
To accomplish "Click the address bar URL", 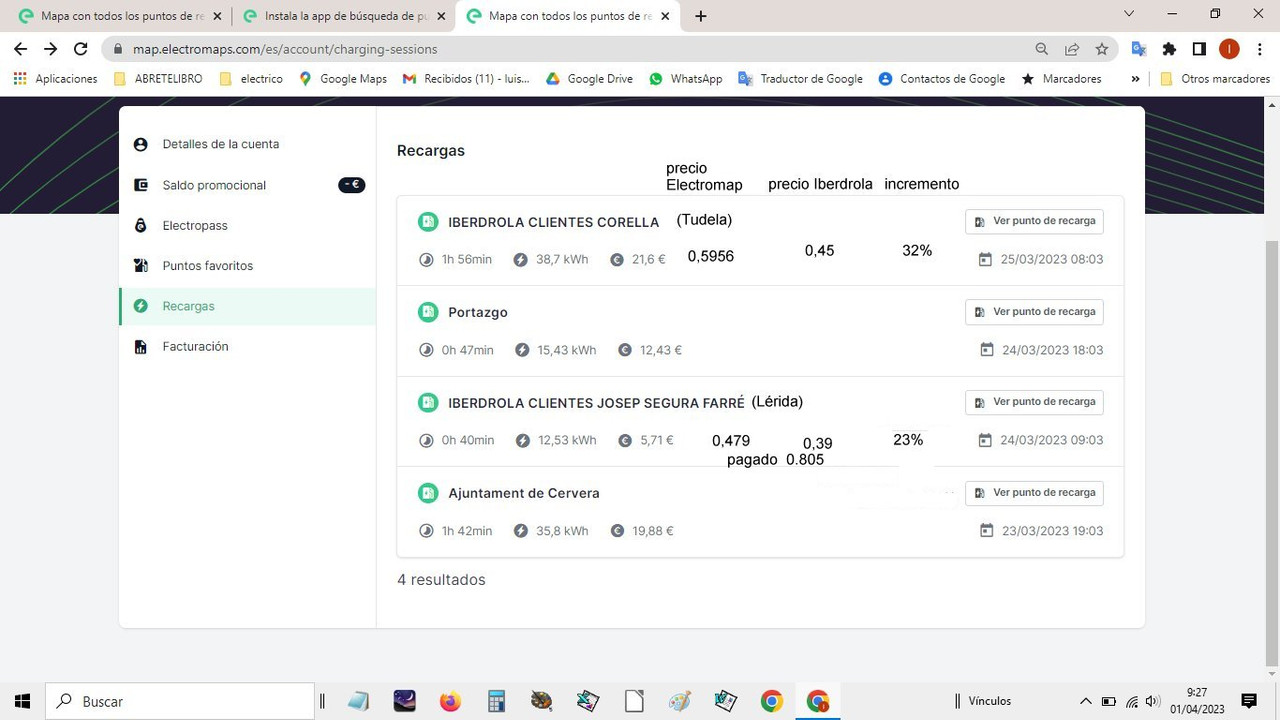I will (285, 49).
